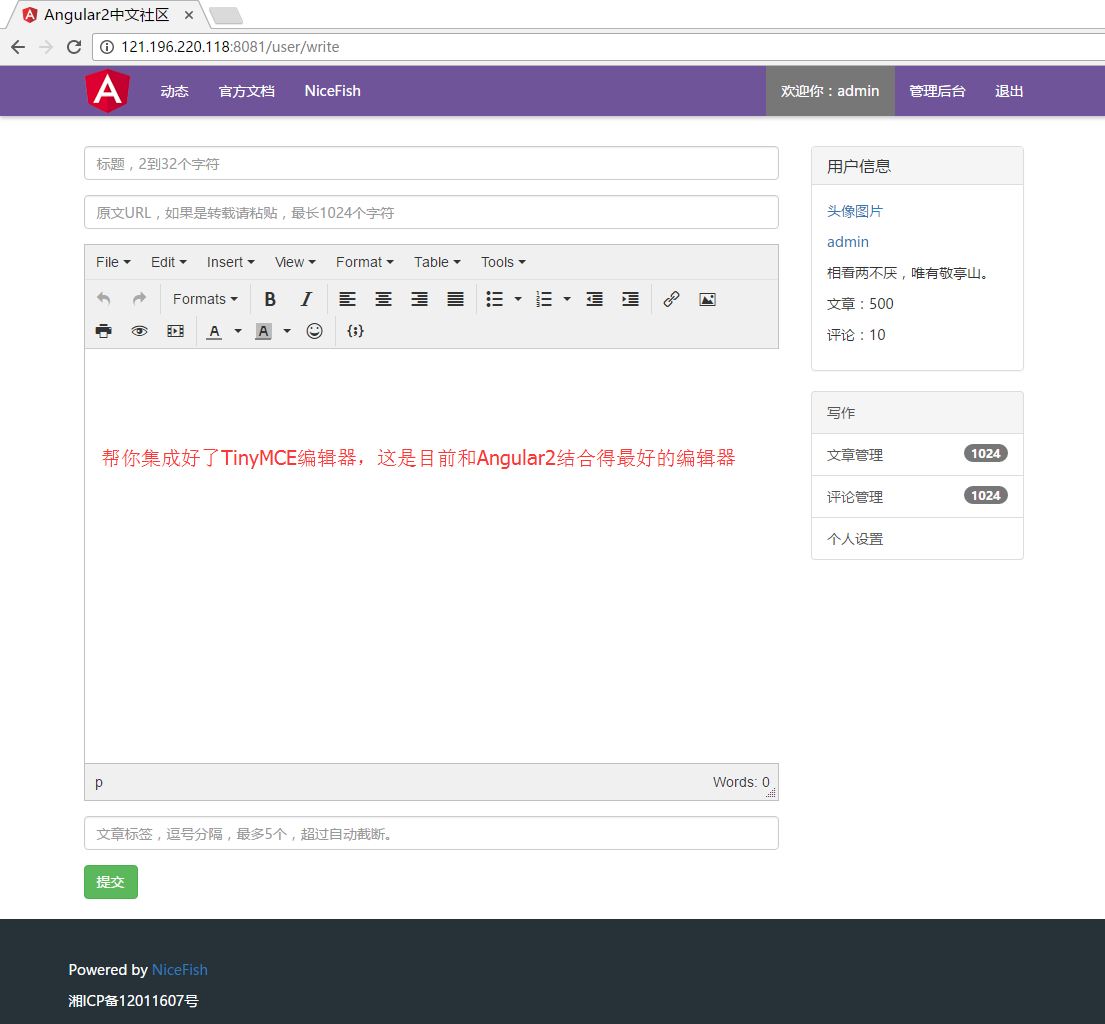Open 个人设置 sidebar item

[917, 538]
